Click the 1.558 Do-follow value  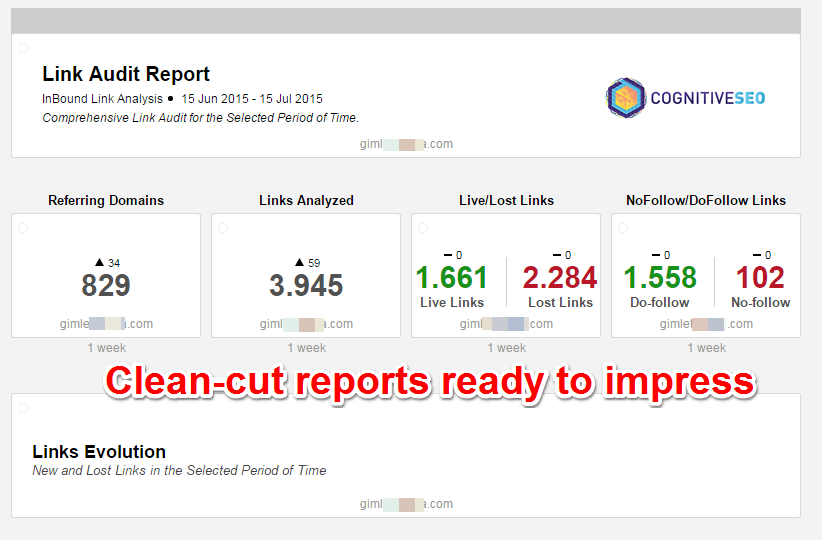660,277
